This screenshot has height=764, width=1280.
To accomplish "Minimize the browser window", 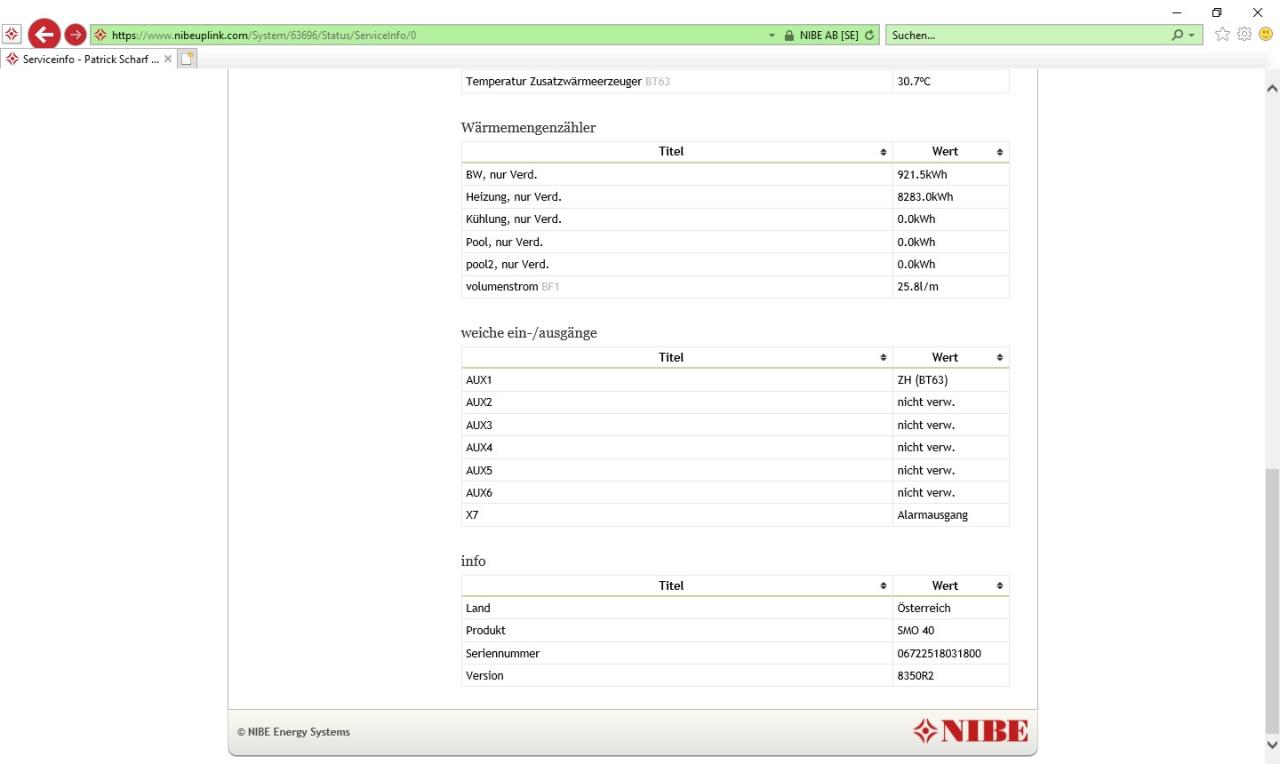I will tap(1177, 12).
